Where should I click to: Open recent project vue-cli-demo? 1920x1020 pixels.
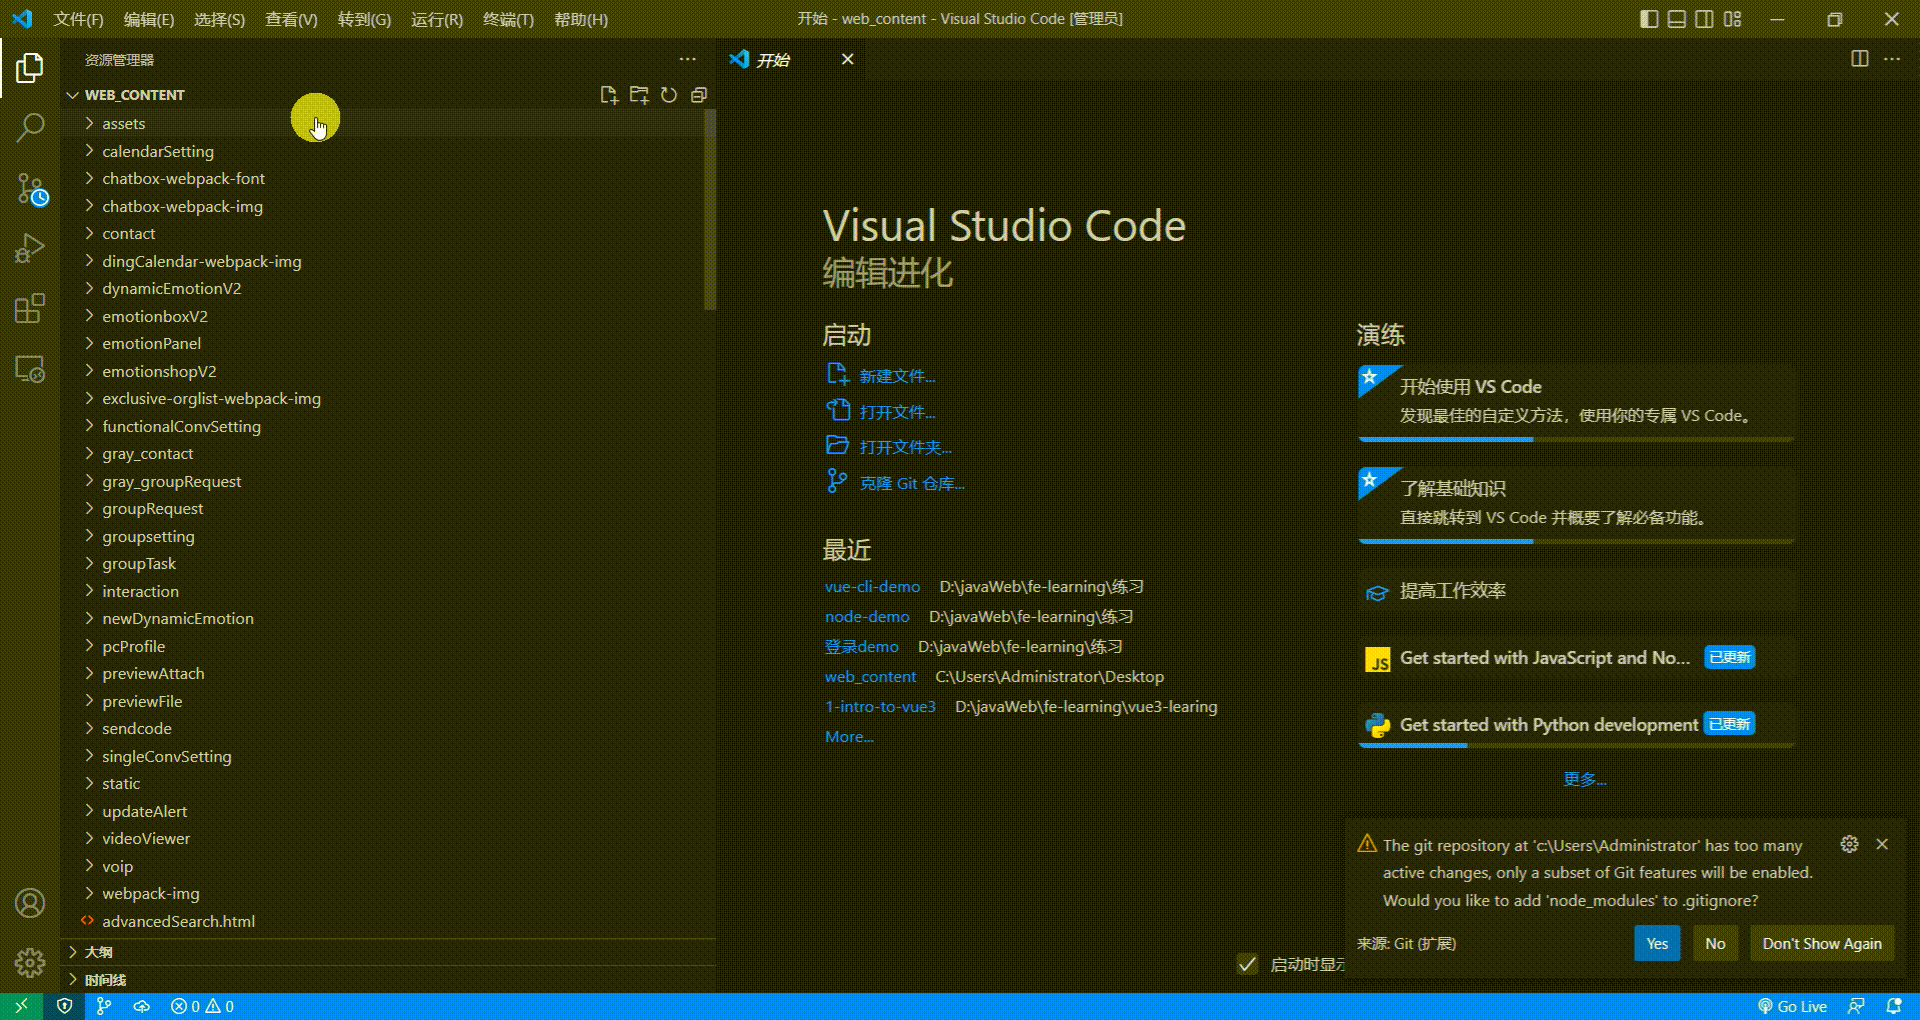tap(872, 587)
